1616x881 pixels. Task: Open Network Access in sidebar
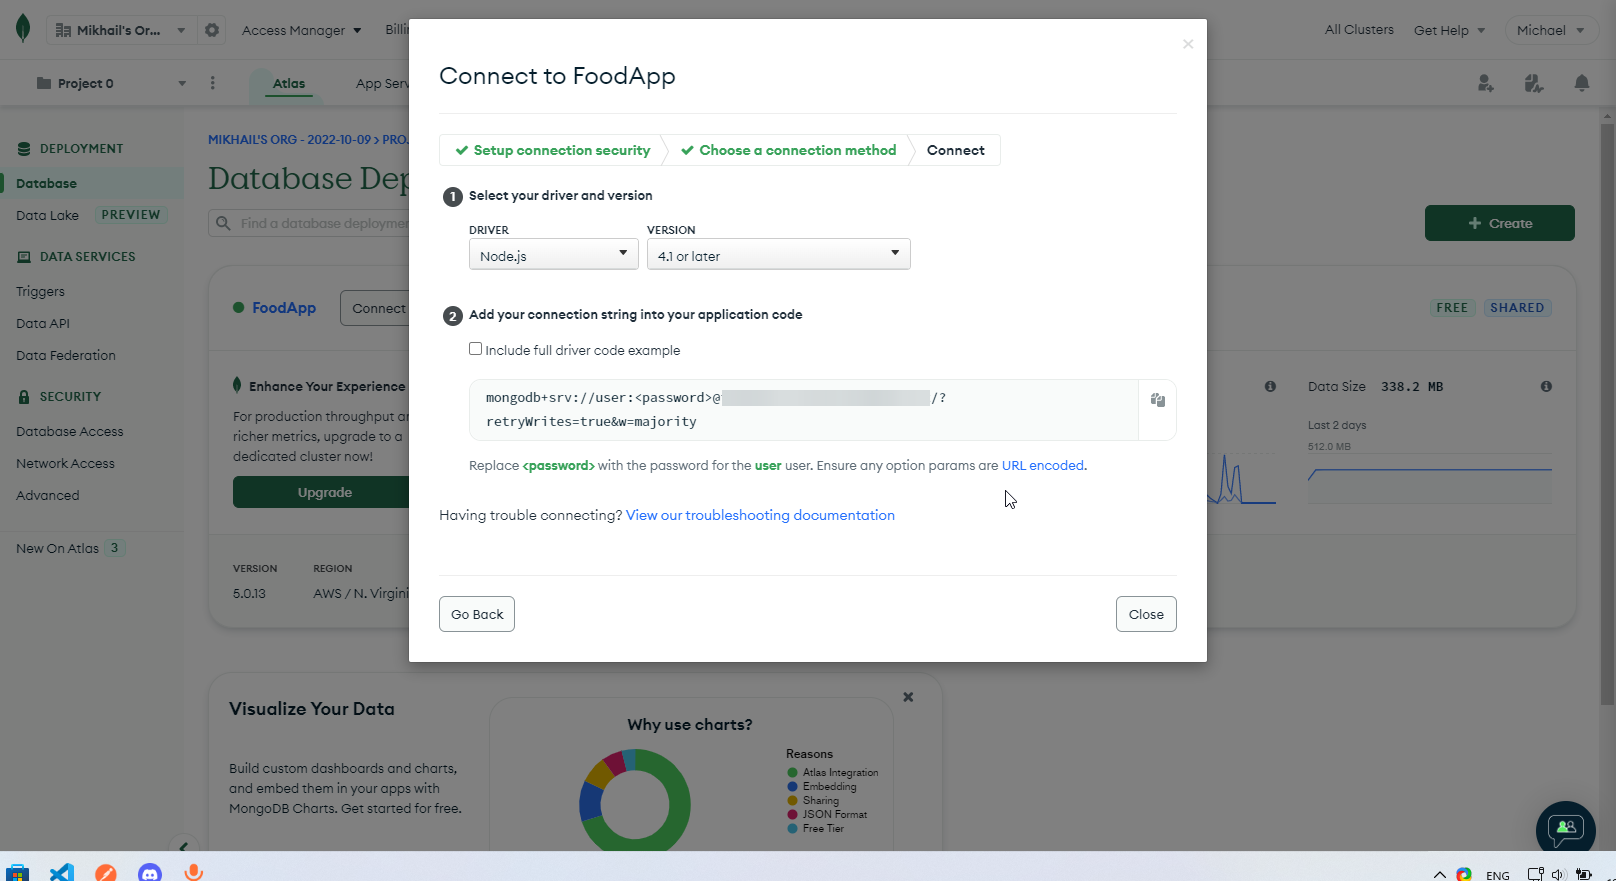coord(65,463)
